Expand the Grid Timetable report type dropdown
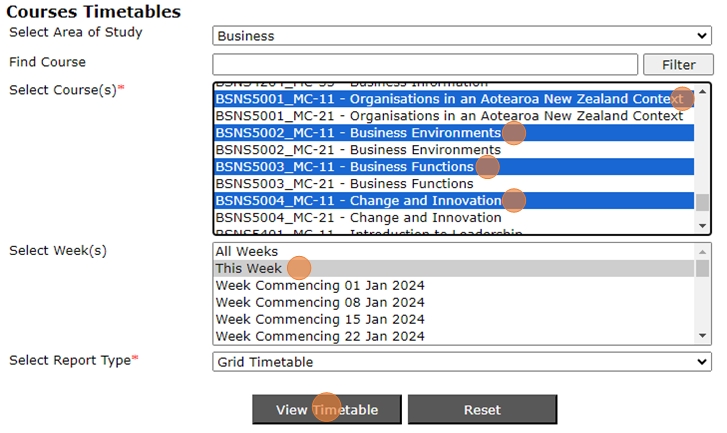 (x=461, y=362)
